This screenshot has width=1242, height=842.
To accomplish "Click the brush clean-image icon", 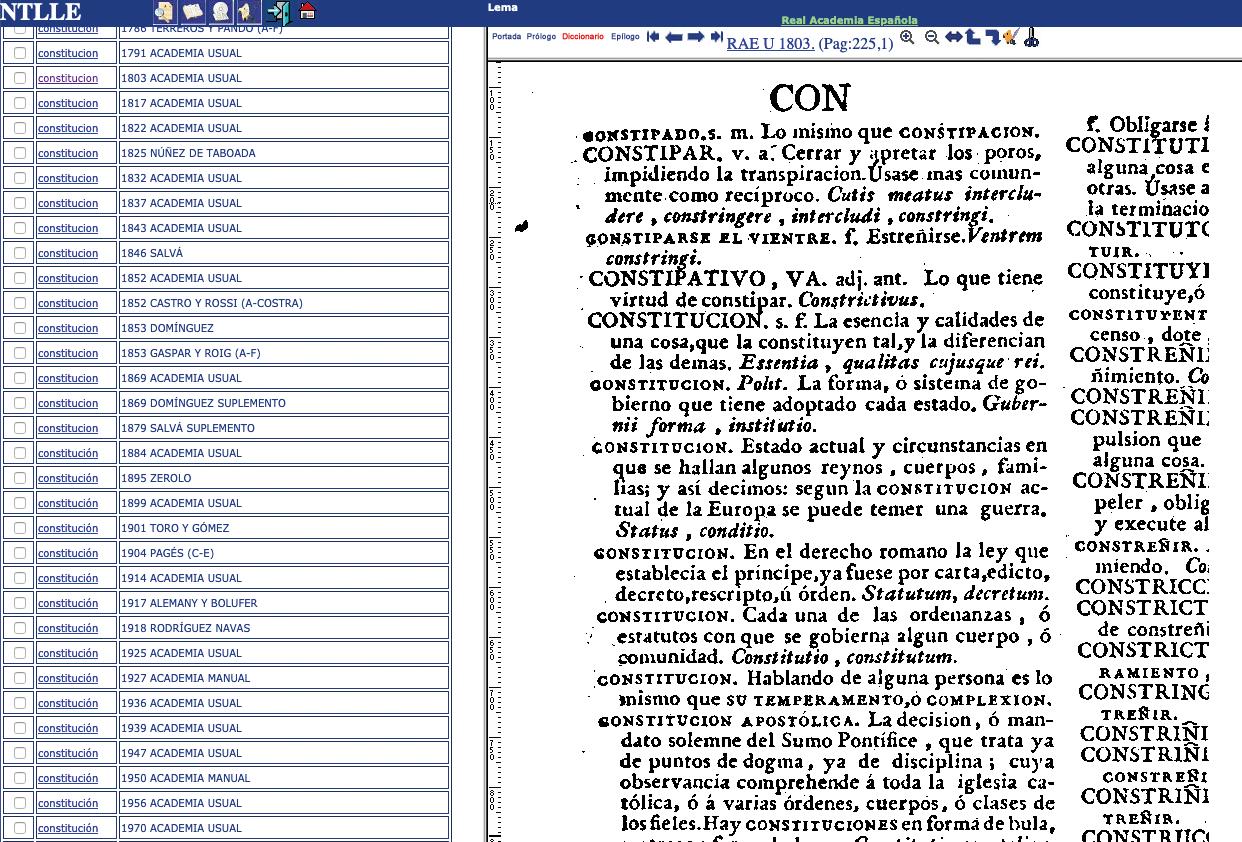I will coord(1010,37).
